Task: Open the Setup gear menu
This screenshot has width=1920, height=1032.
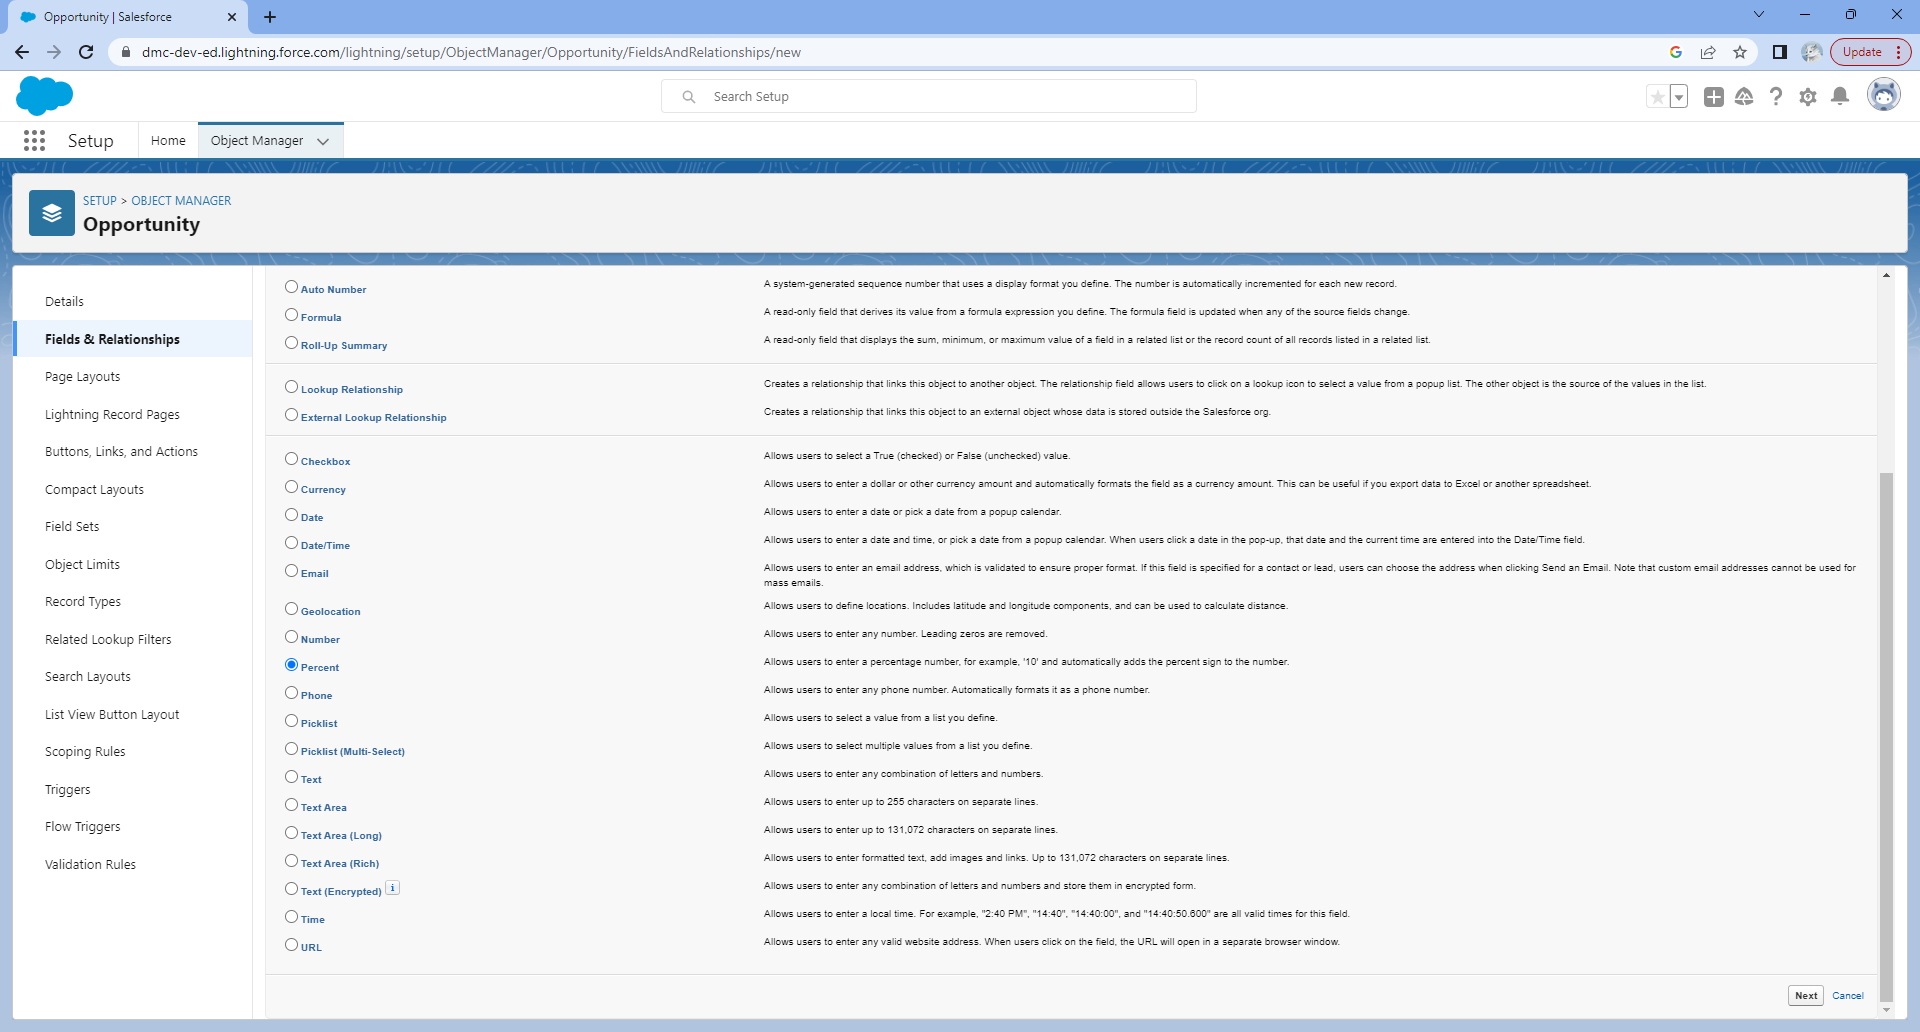Action: [x=1807, y=97]
